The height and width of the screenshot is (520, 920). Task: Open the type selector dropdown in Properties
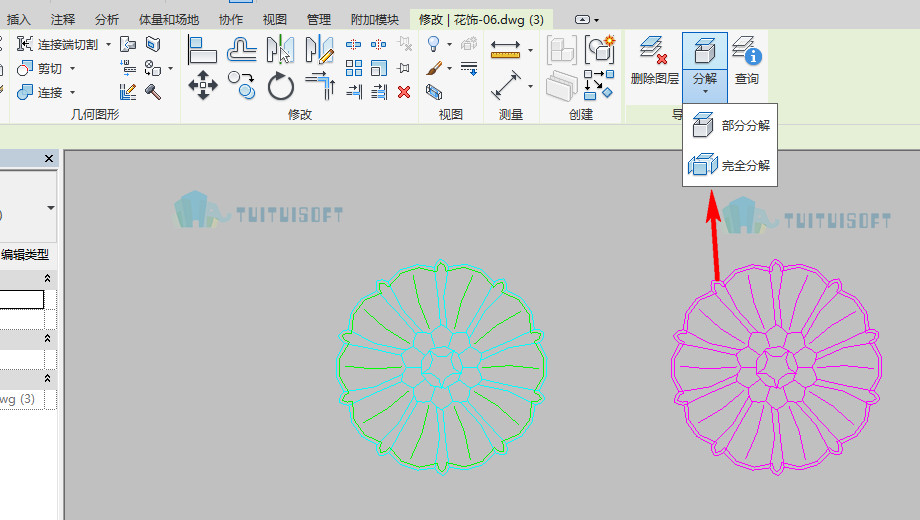point(50,208)
